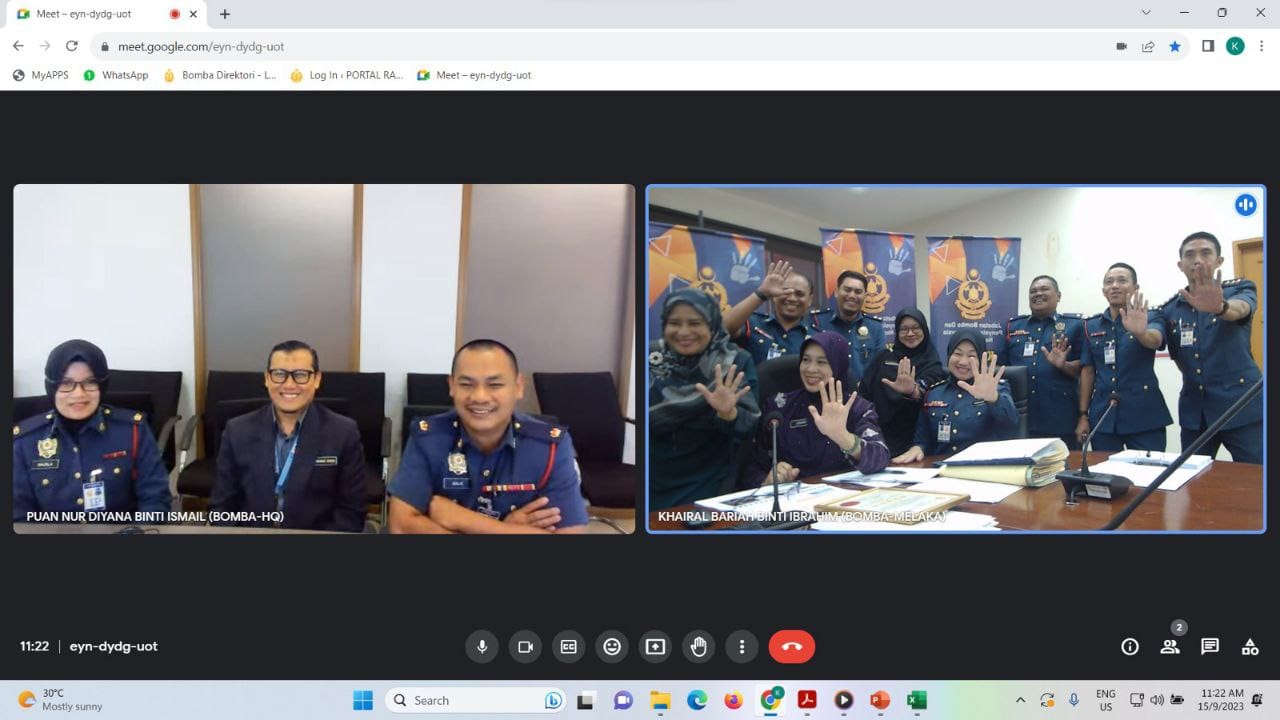Open the Activities icon

[x=1250, y=647]
